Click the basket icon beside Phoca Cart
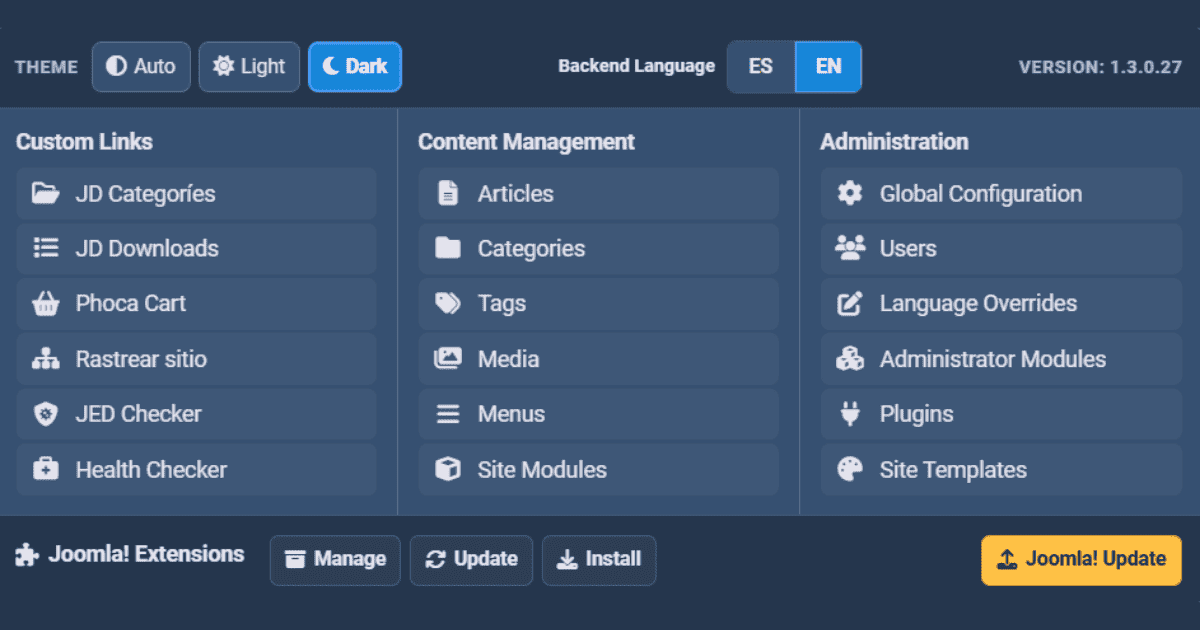This screenshot has width=1200, height=630. click(x=46, y=304)
